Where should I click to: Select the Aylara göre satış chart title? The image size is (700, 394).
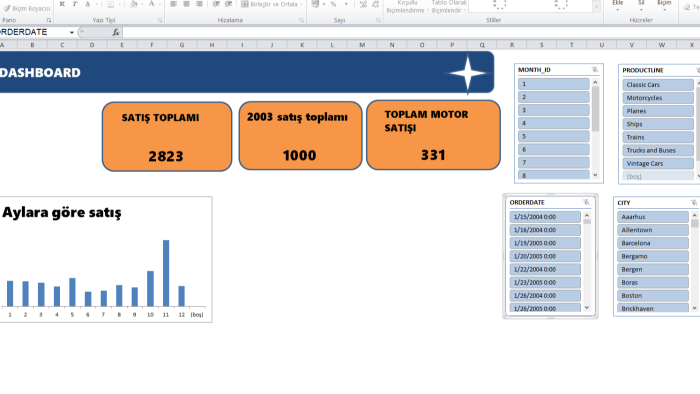(62, 212)
